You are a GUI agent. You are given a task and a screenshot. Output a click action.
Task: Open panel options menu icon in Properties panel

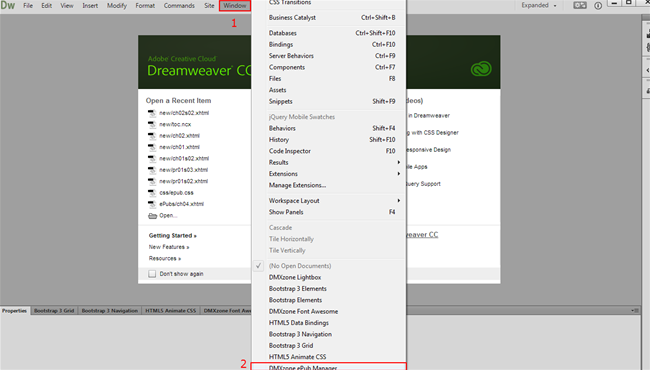pyautogui.click(x=635, y=310)
